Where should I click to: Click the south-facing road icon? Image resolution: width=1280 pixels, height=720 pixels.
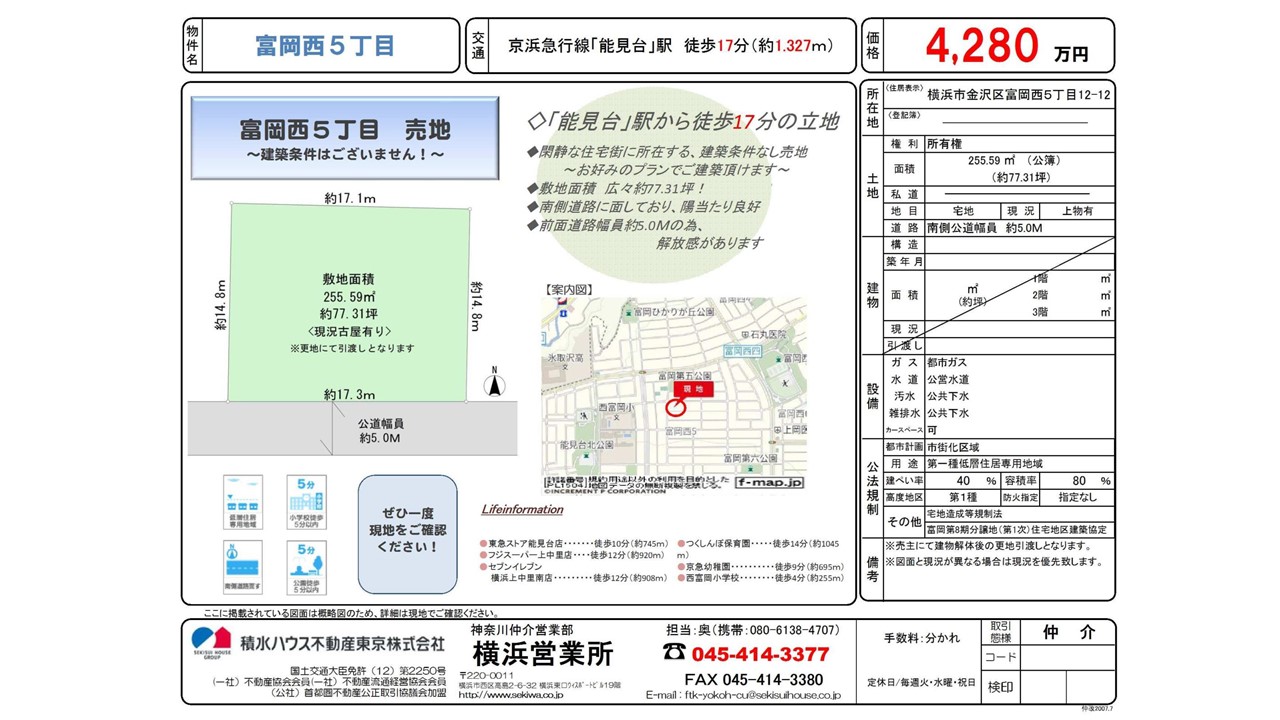pos(243,568)
